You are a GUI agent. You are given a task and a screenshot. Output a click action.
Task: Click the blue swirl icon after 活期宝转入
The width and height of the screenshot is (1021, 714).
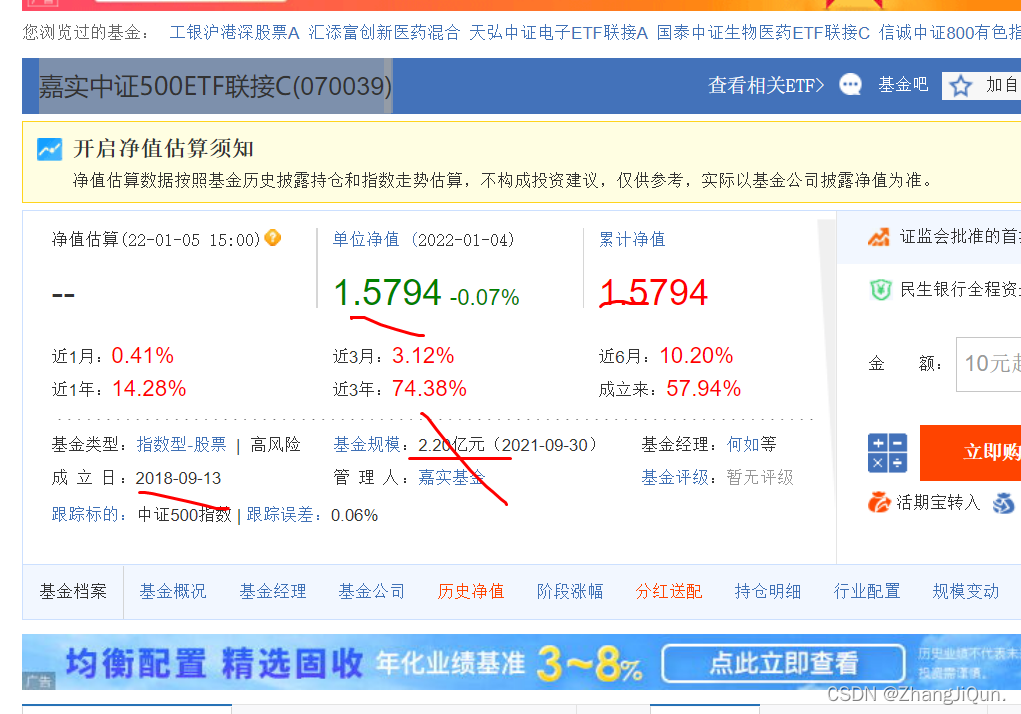click(x=1003, y=502)
